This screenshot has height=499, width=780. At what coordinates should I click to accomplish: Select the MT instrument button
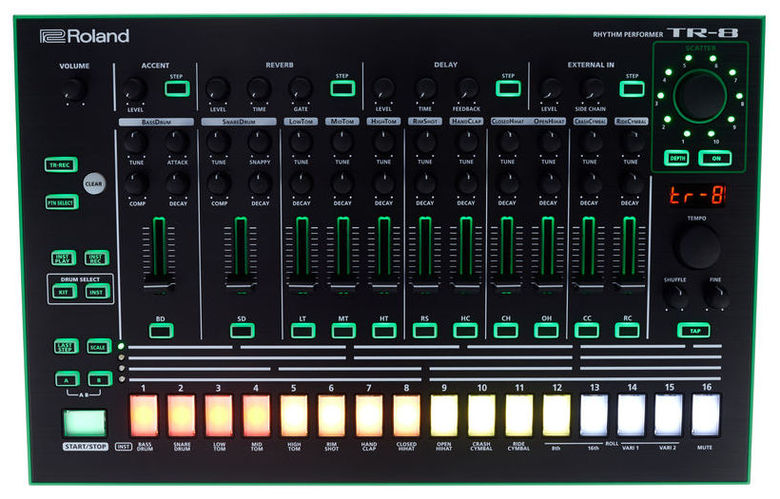point(343,331)
